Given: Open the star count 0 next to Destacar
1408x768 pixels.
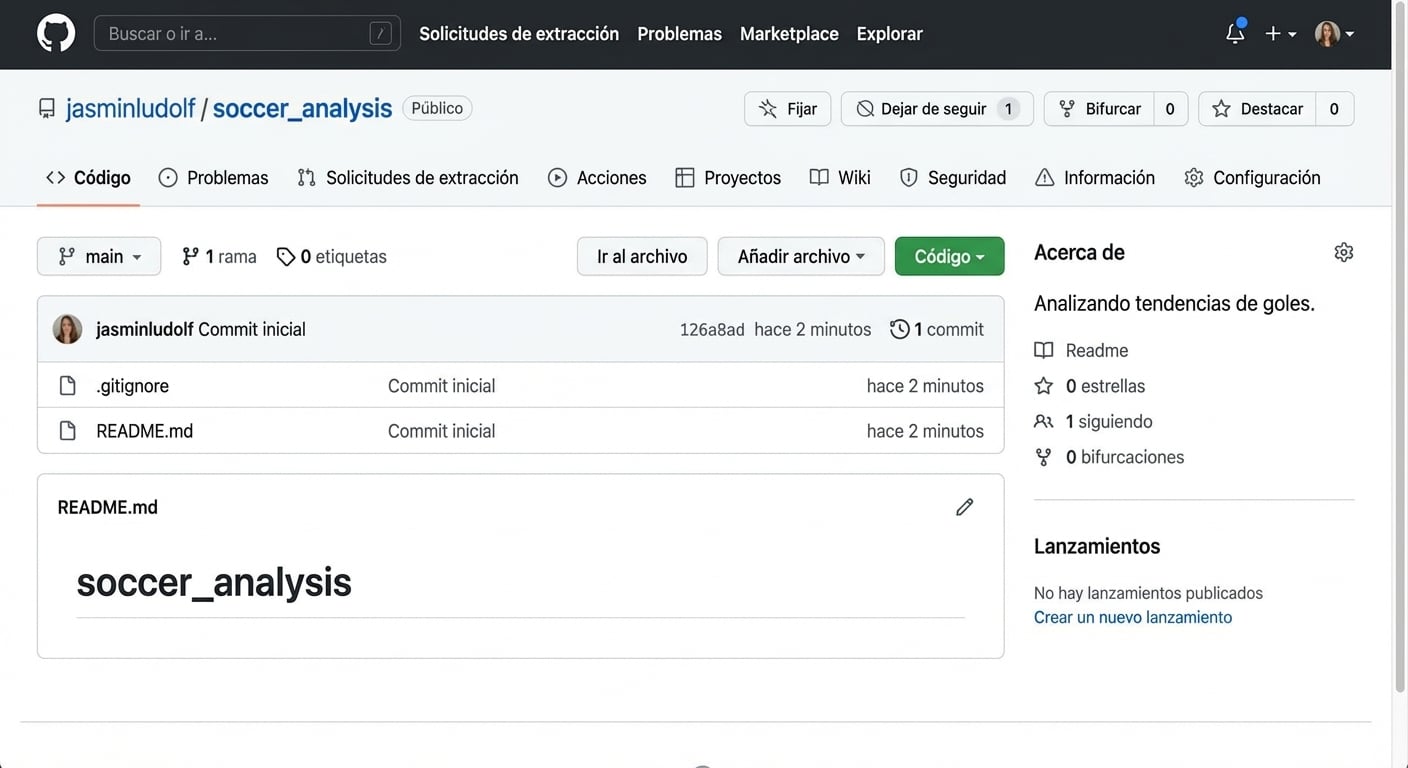Looking at the screenshot, I should click(x=1334, y=109).
